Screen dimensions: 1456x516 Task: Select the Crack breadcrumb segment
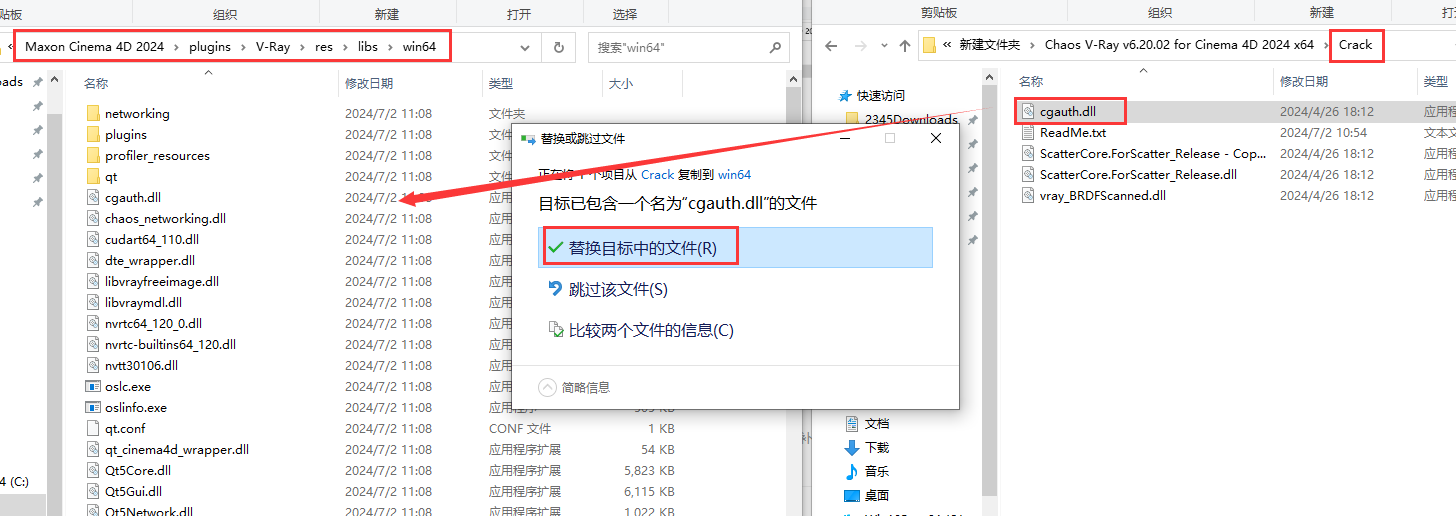pos(1355,45)
